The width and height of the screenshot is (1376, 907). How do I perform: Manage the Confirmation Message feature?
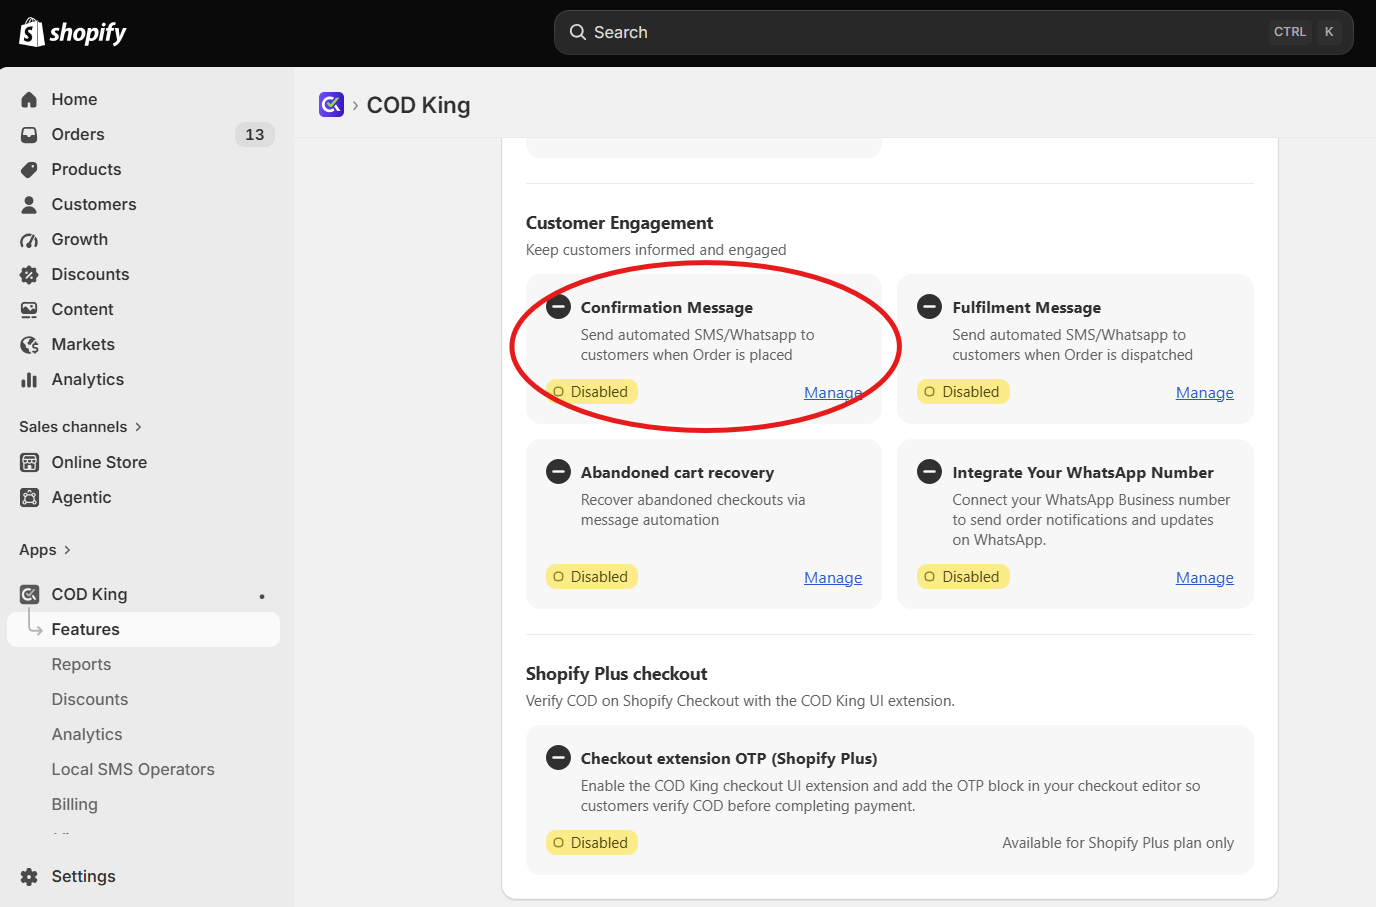tap(833, 393)
